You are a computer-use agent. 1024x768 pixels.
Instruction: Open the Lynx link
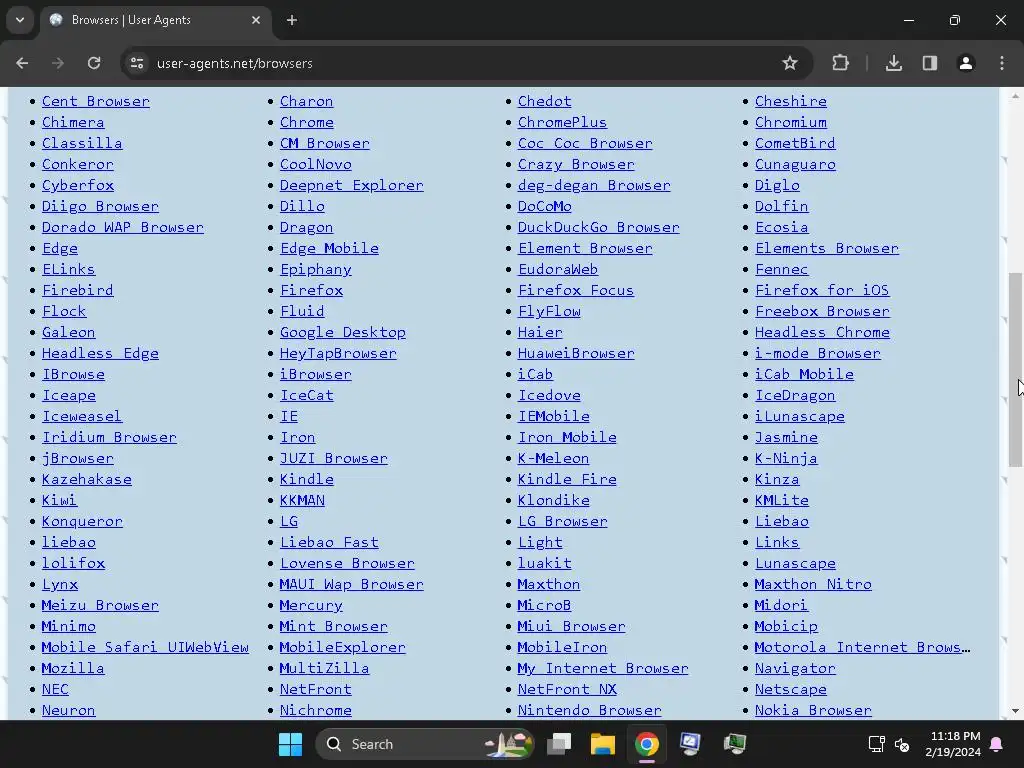click(x=60, y=584)
